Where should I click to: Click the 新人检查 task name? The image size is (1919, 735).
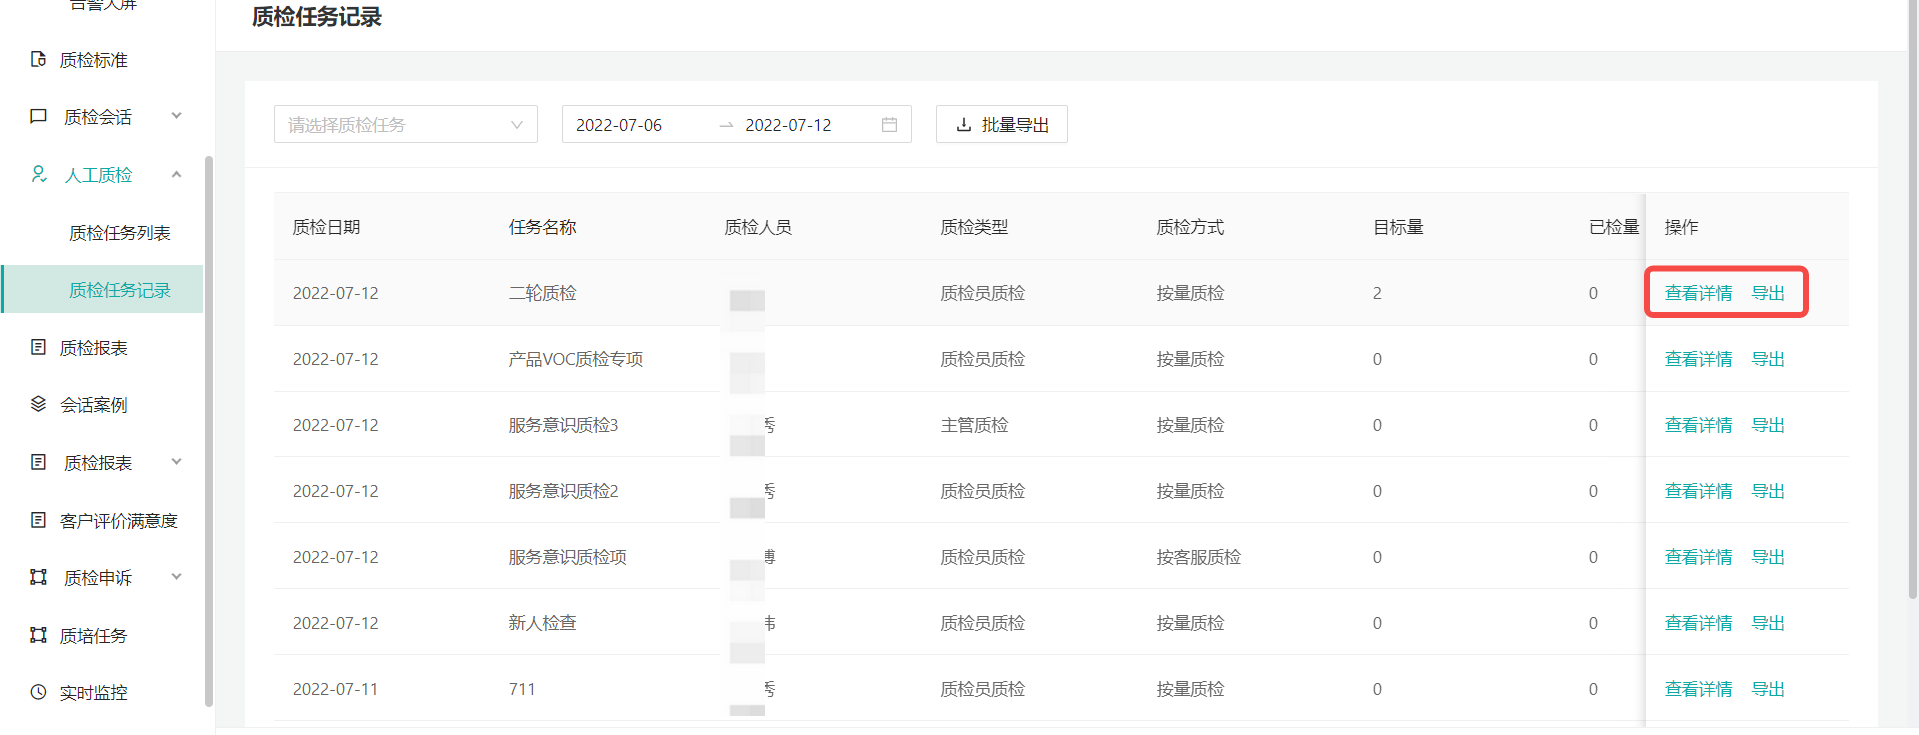tap(542, 623)
